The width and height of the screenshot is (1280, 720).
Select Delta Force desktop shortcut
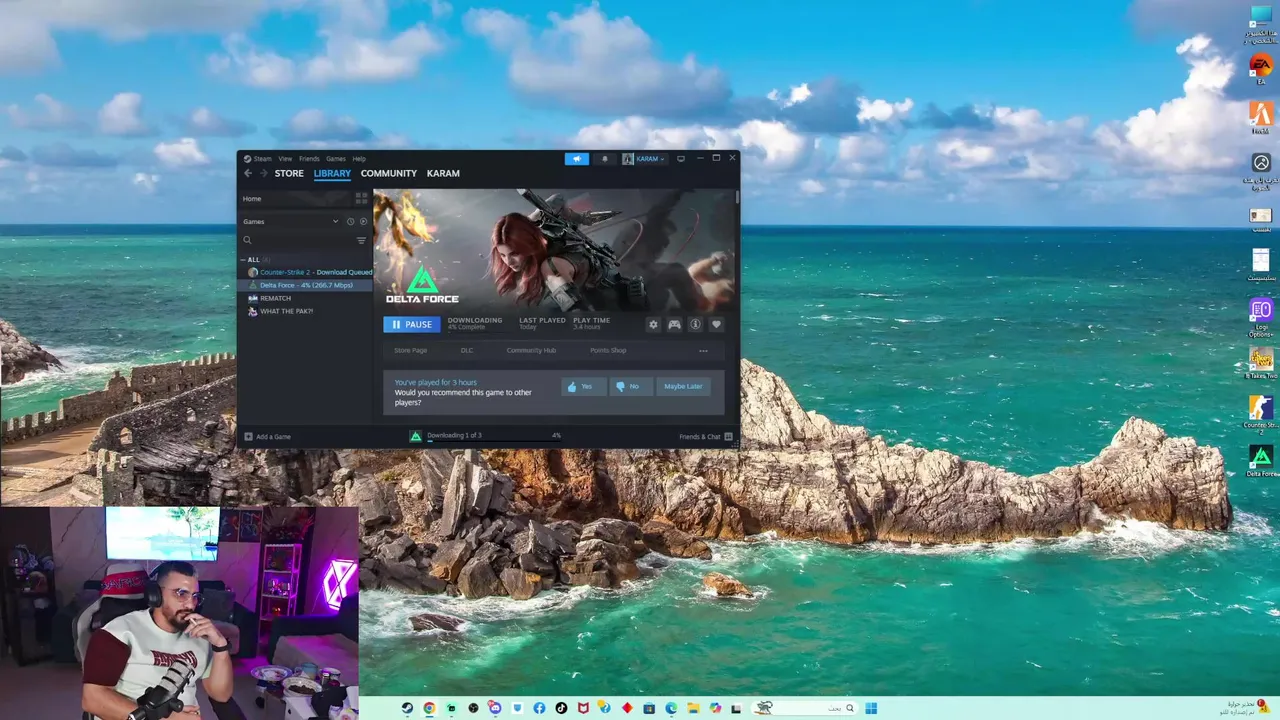(1261, 461)
